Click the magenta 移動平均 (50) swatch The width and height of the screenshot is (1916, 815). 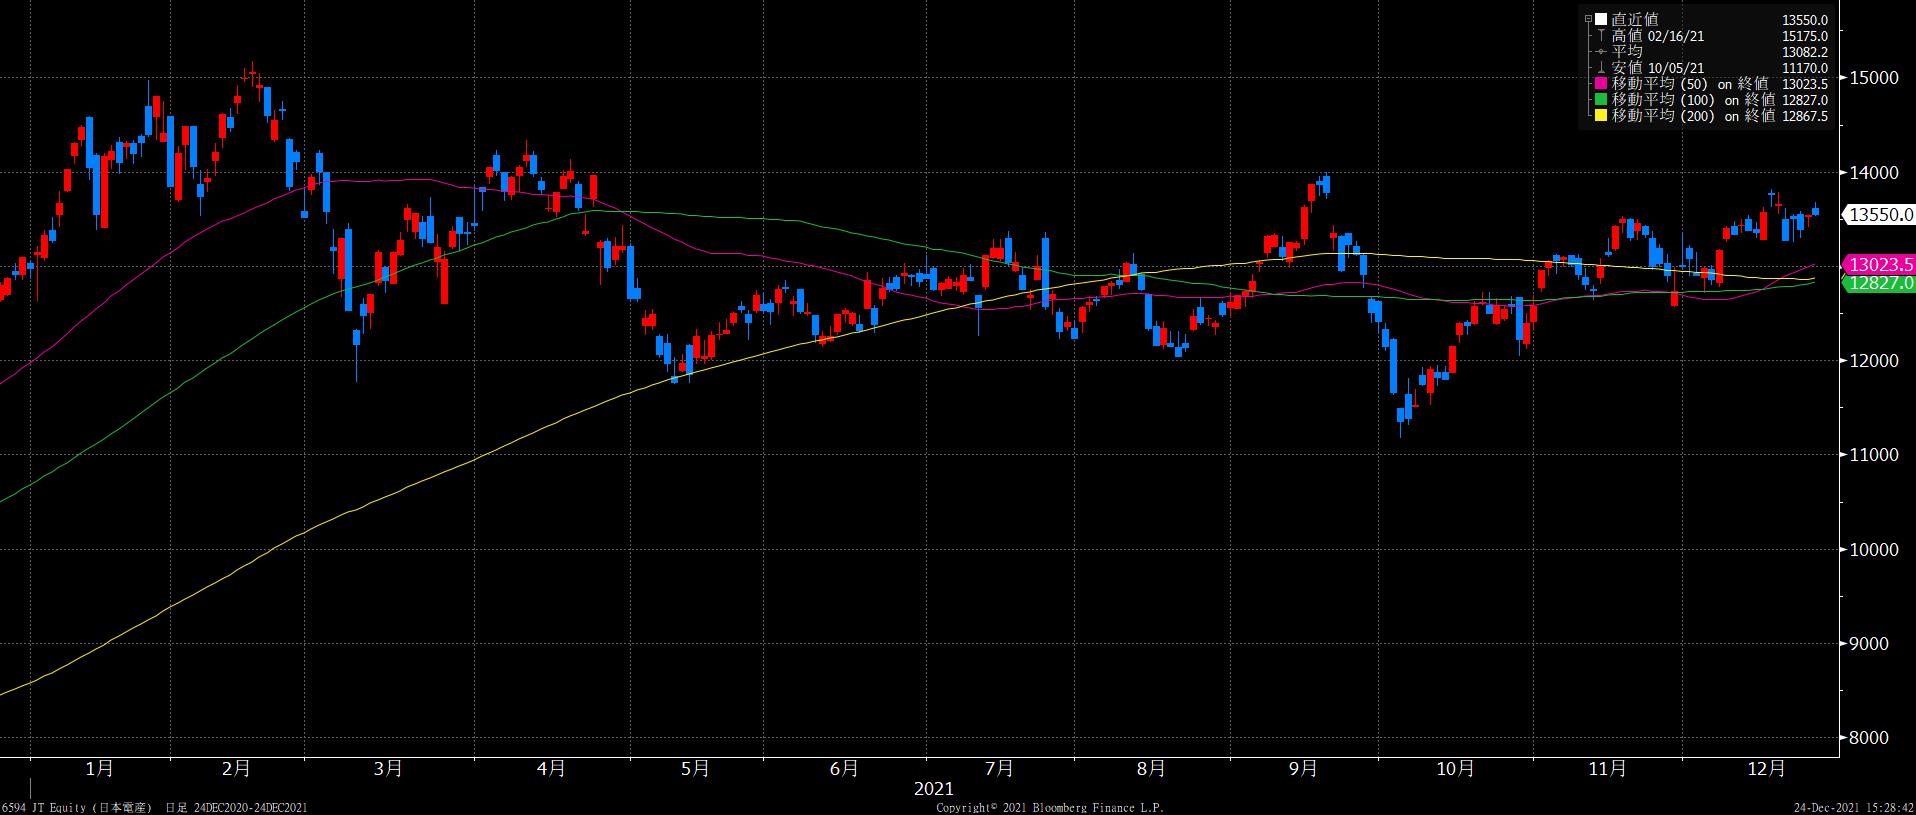tap(1601, 84)
